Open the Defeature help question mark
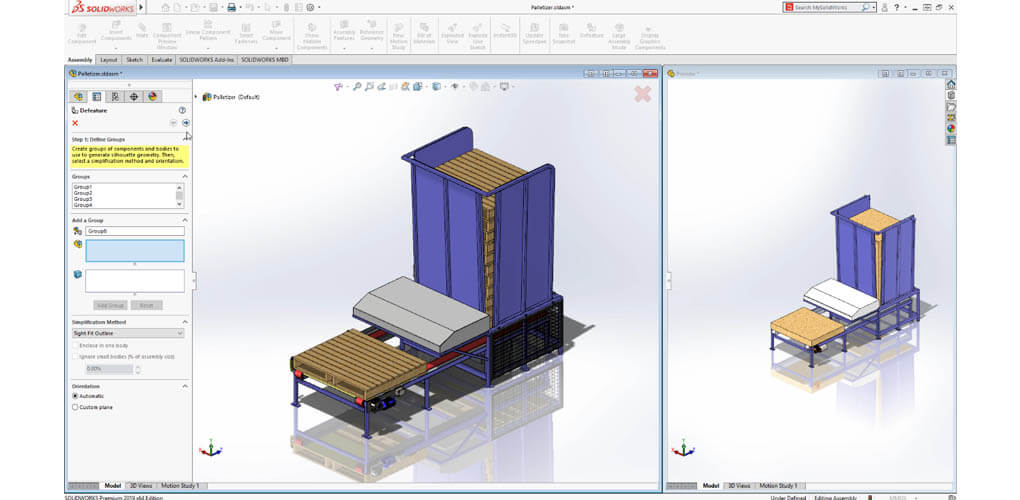1020x500 pixels. (182, 110)
